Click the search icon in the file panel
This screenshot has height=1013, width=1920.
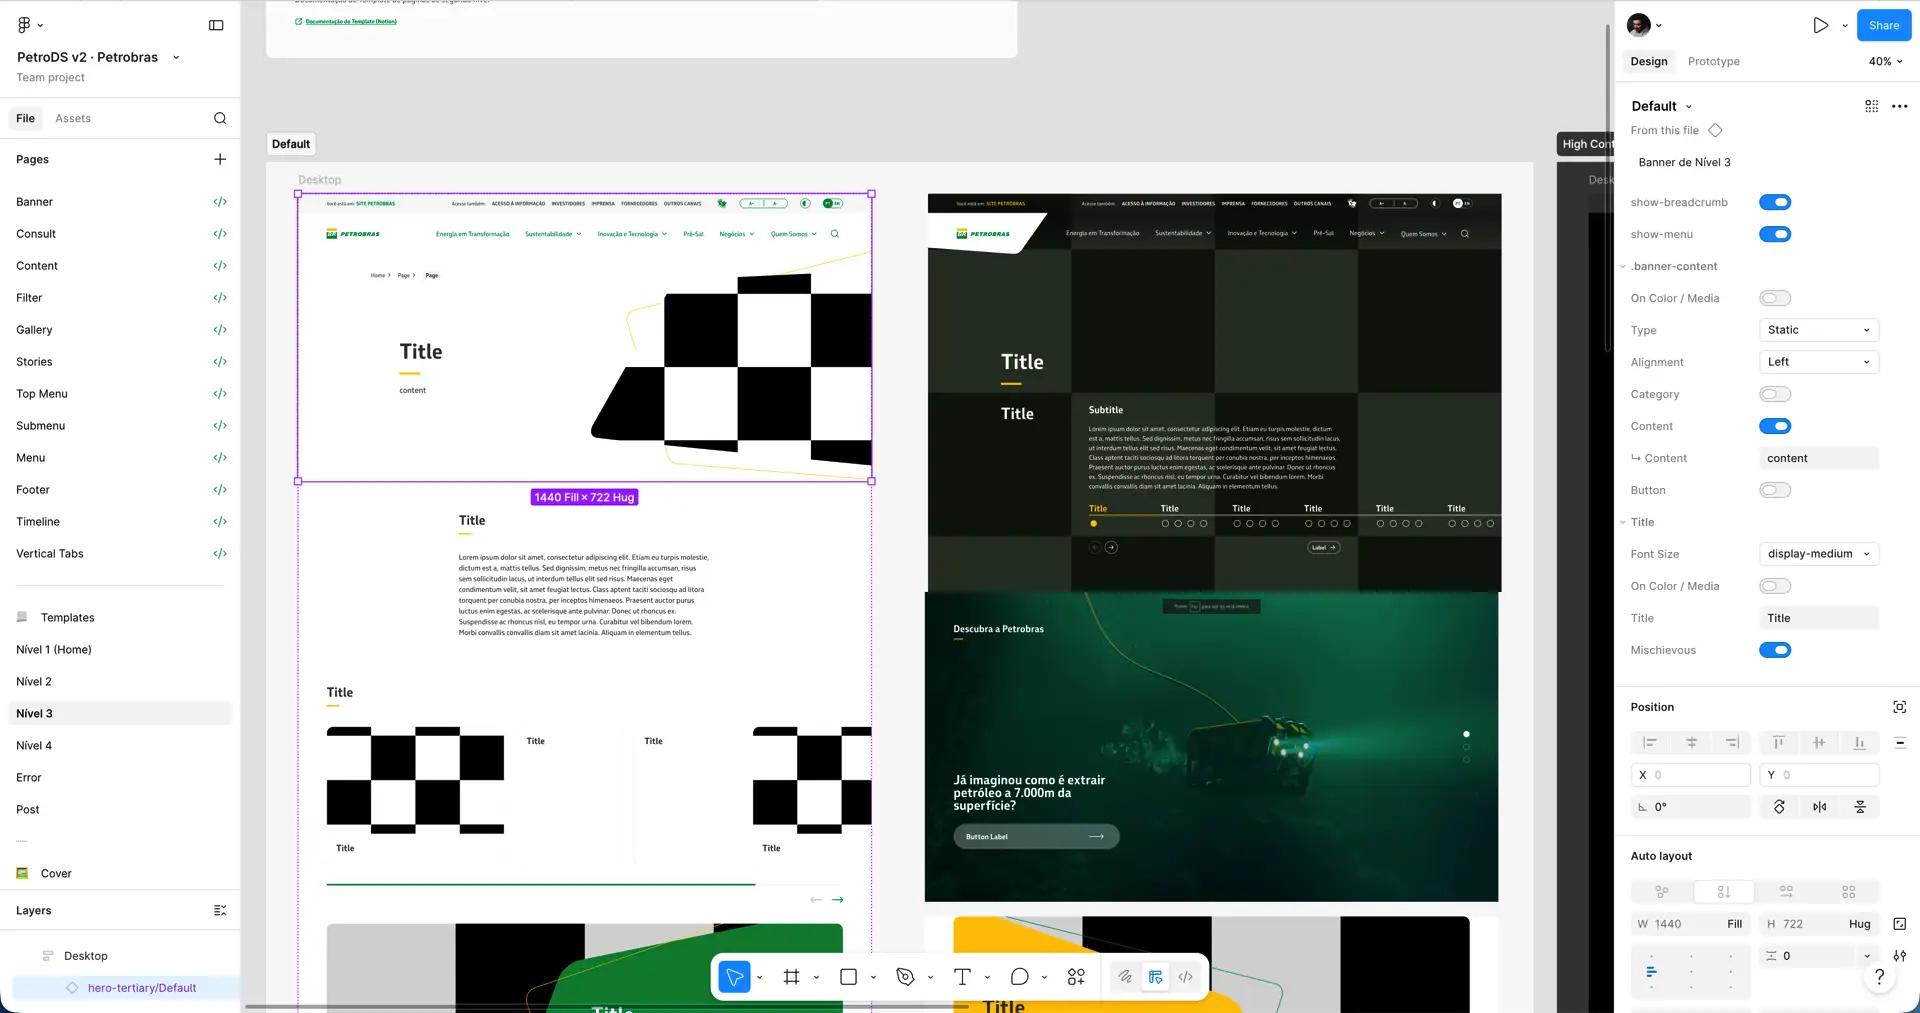[x=220, y=118]
